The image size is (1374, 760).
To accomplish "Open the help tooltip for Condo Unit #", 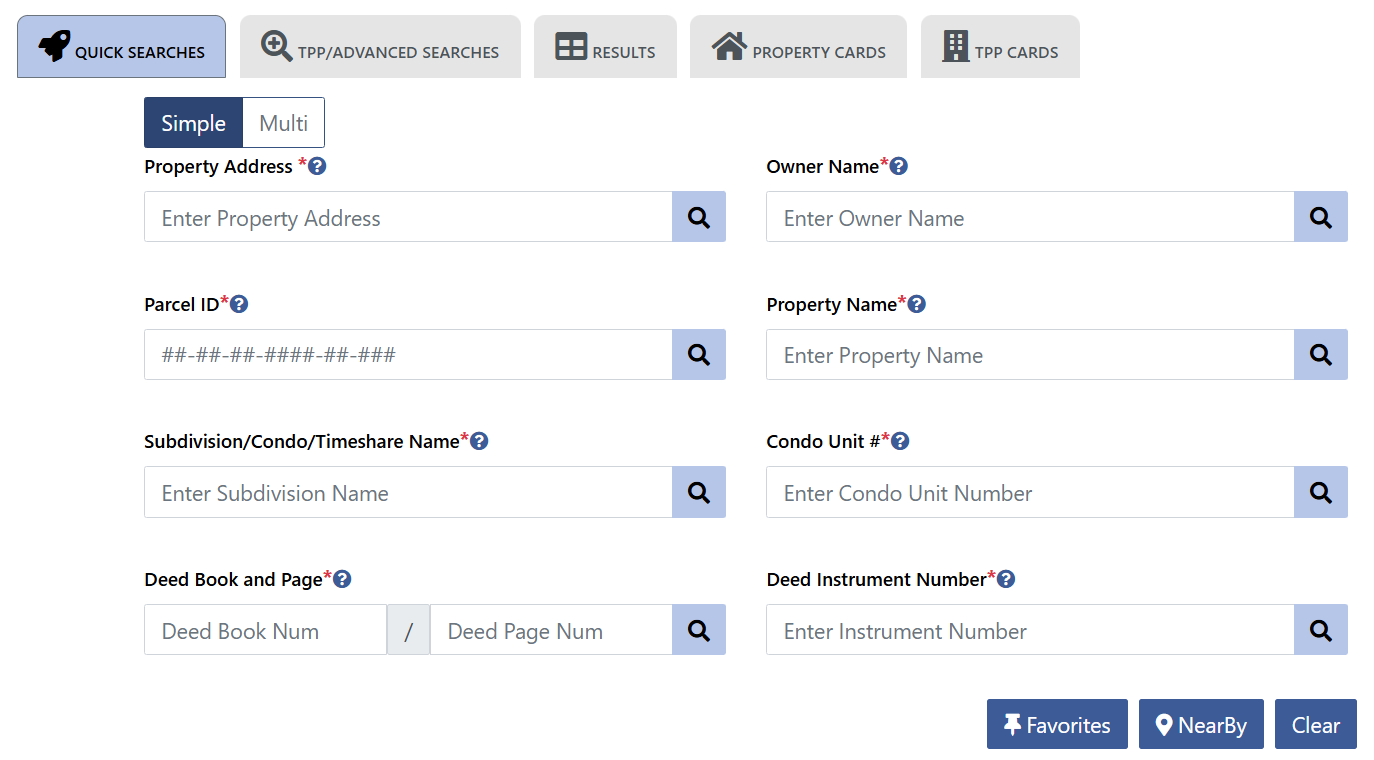I will tap(900, 441).
